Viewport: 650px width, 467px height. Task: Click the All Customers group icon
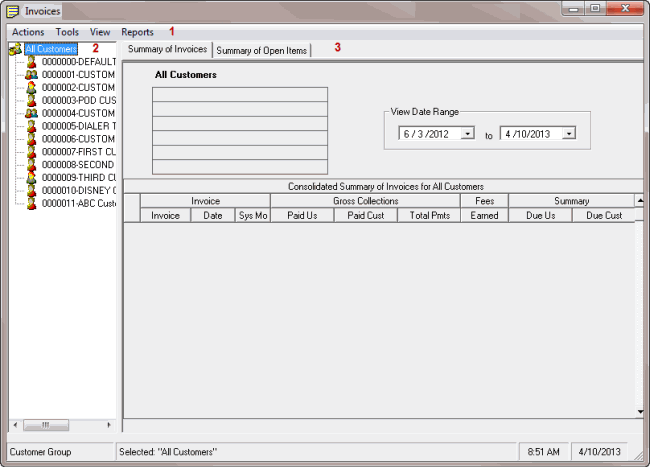point(15,48)
